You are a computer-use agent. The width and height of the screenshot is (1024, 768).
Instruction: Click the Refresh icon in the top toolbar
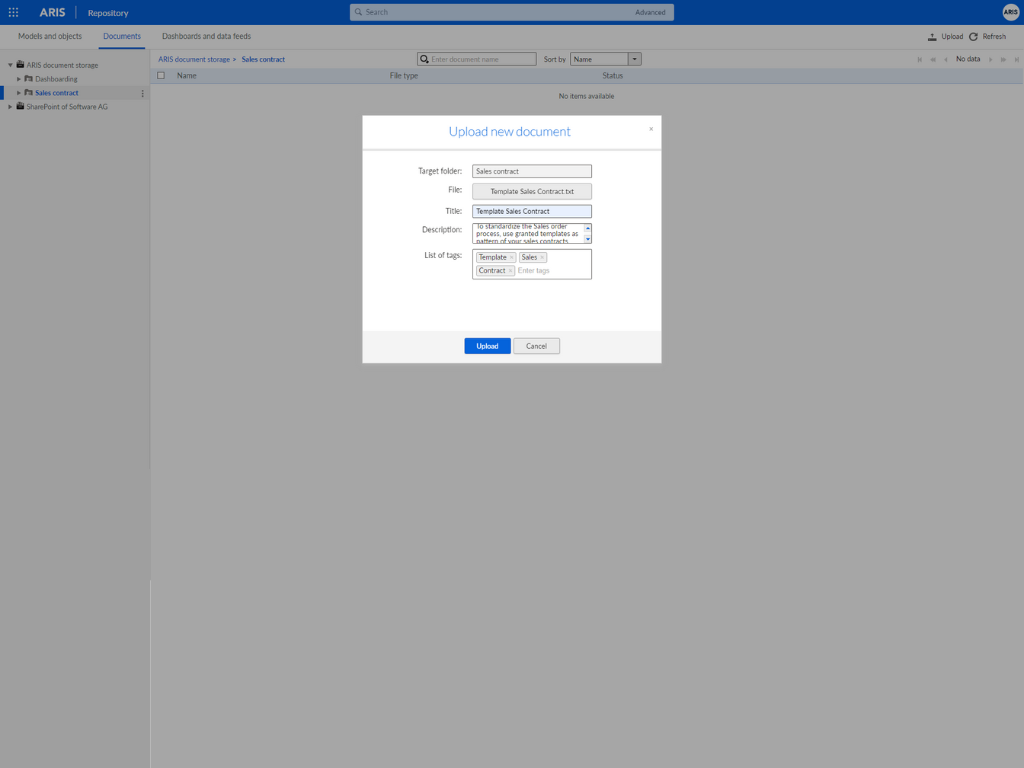pos(973,37)
